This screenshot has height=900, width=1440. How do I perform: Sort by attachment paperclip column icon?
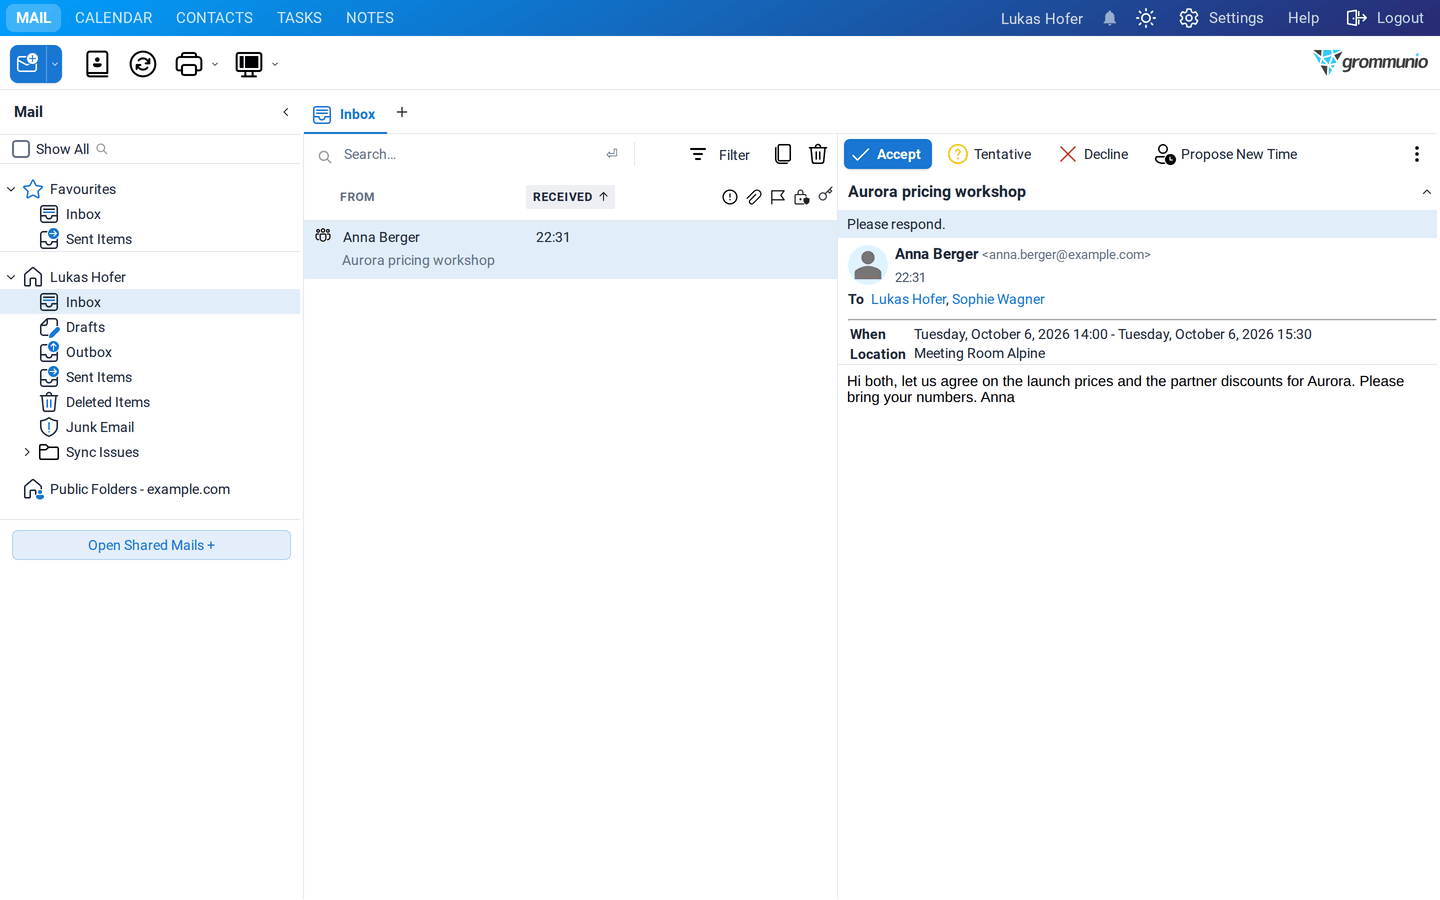(x=754, y=197)
